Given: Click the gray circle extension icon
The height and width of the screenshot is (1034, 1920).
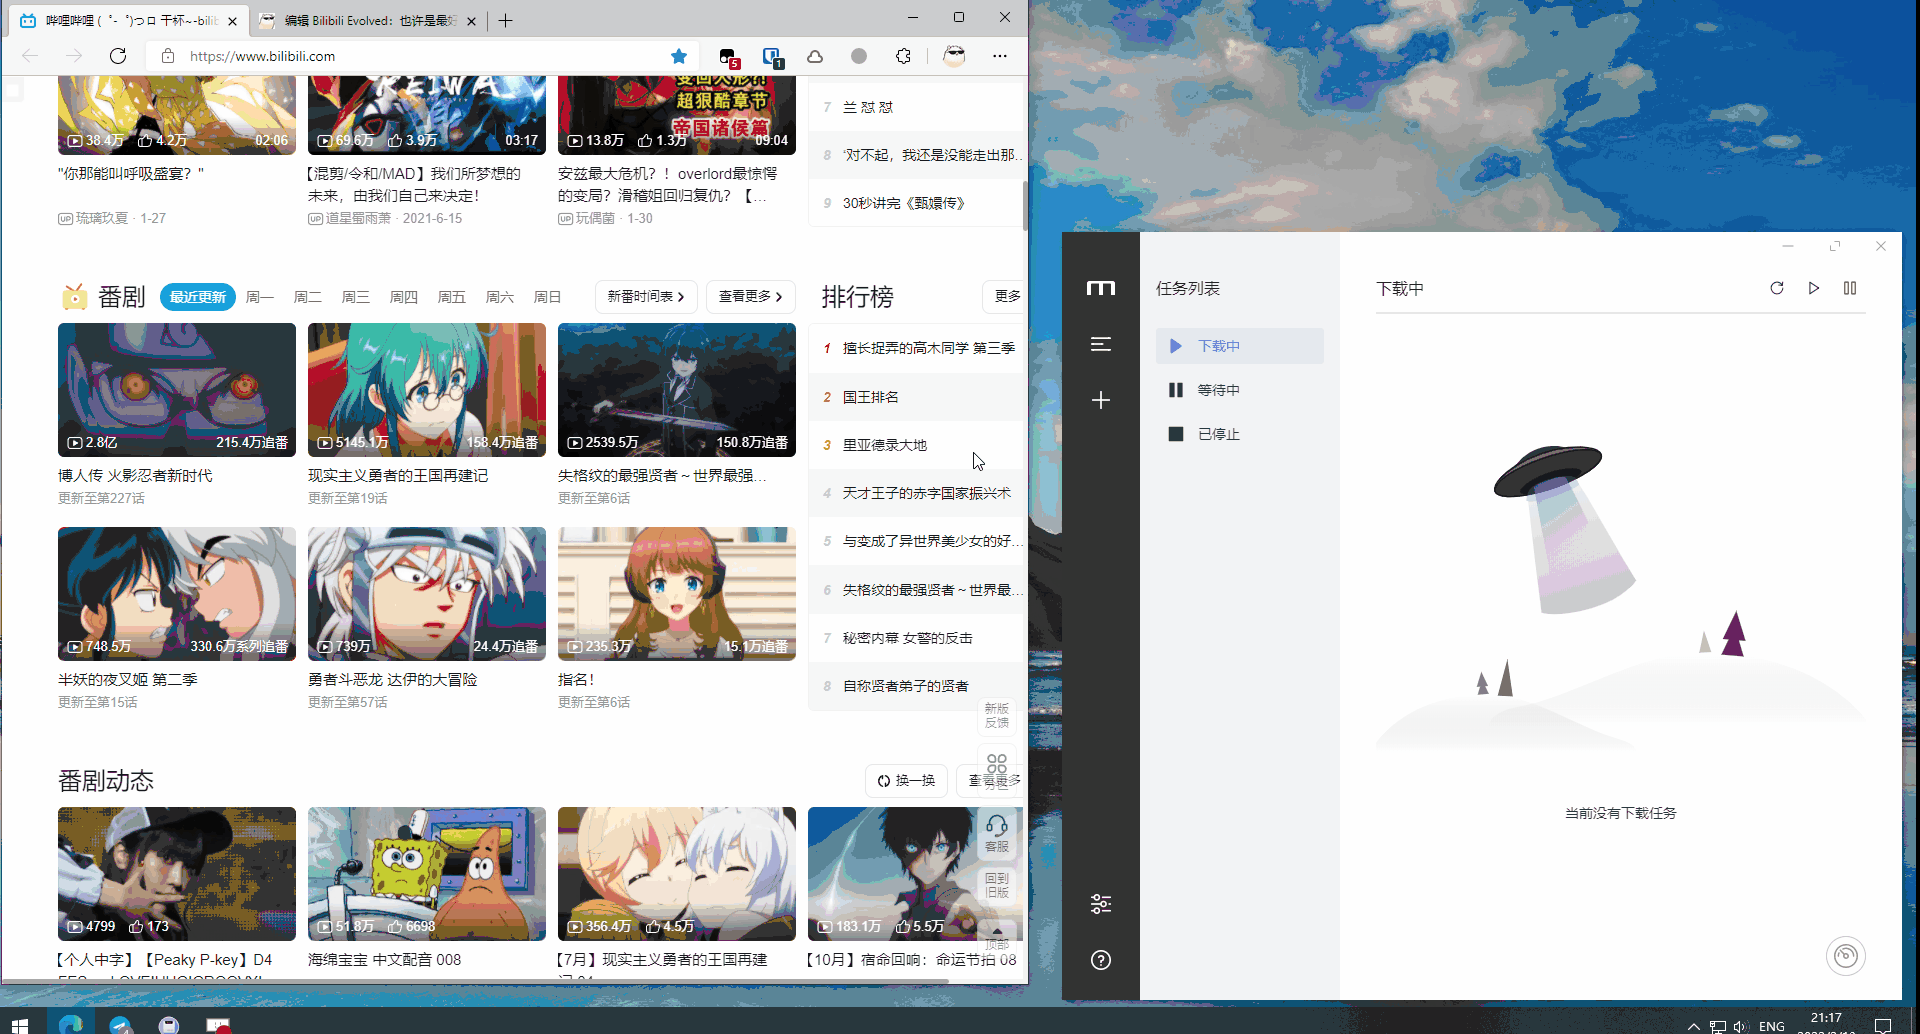Looking at the screenshot, I should (x=859, y=56).
